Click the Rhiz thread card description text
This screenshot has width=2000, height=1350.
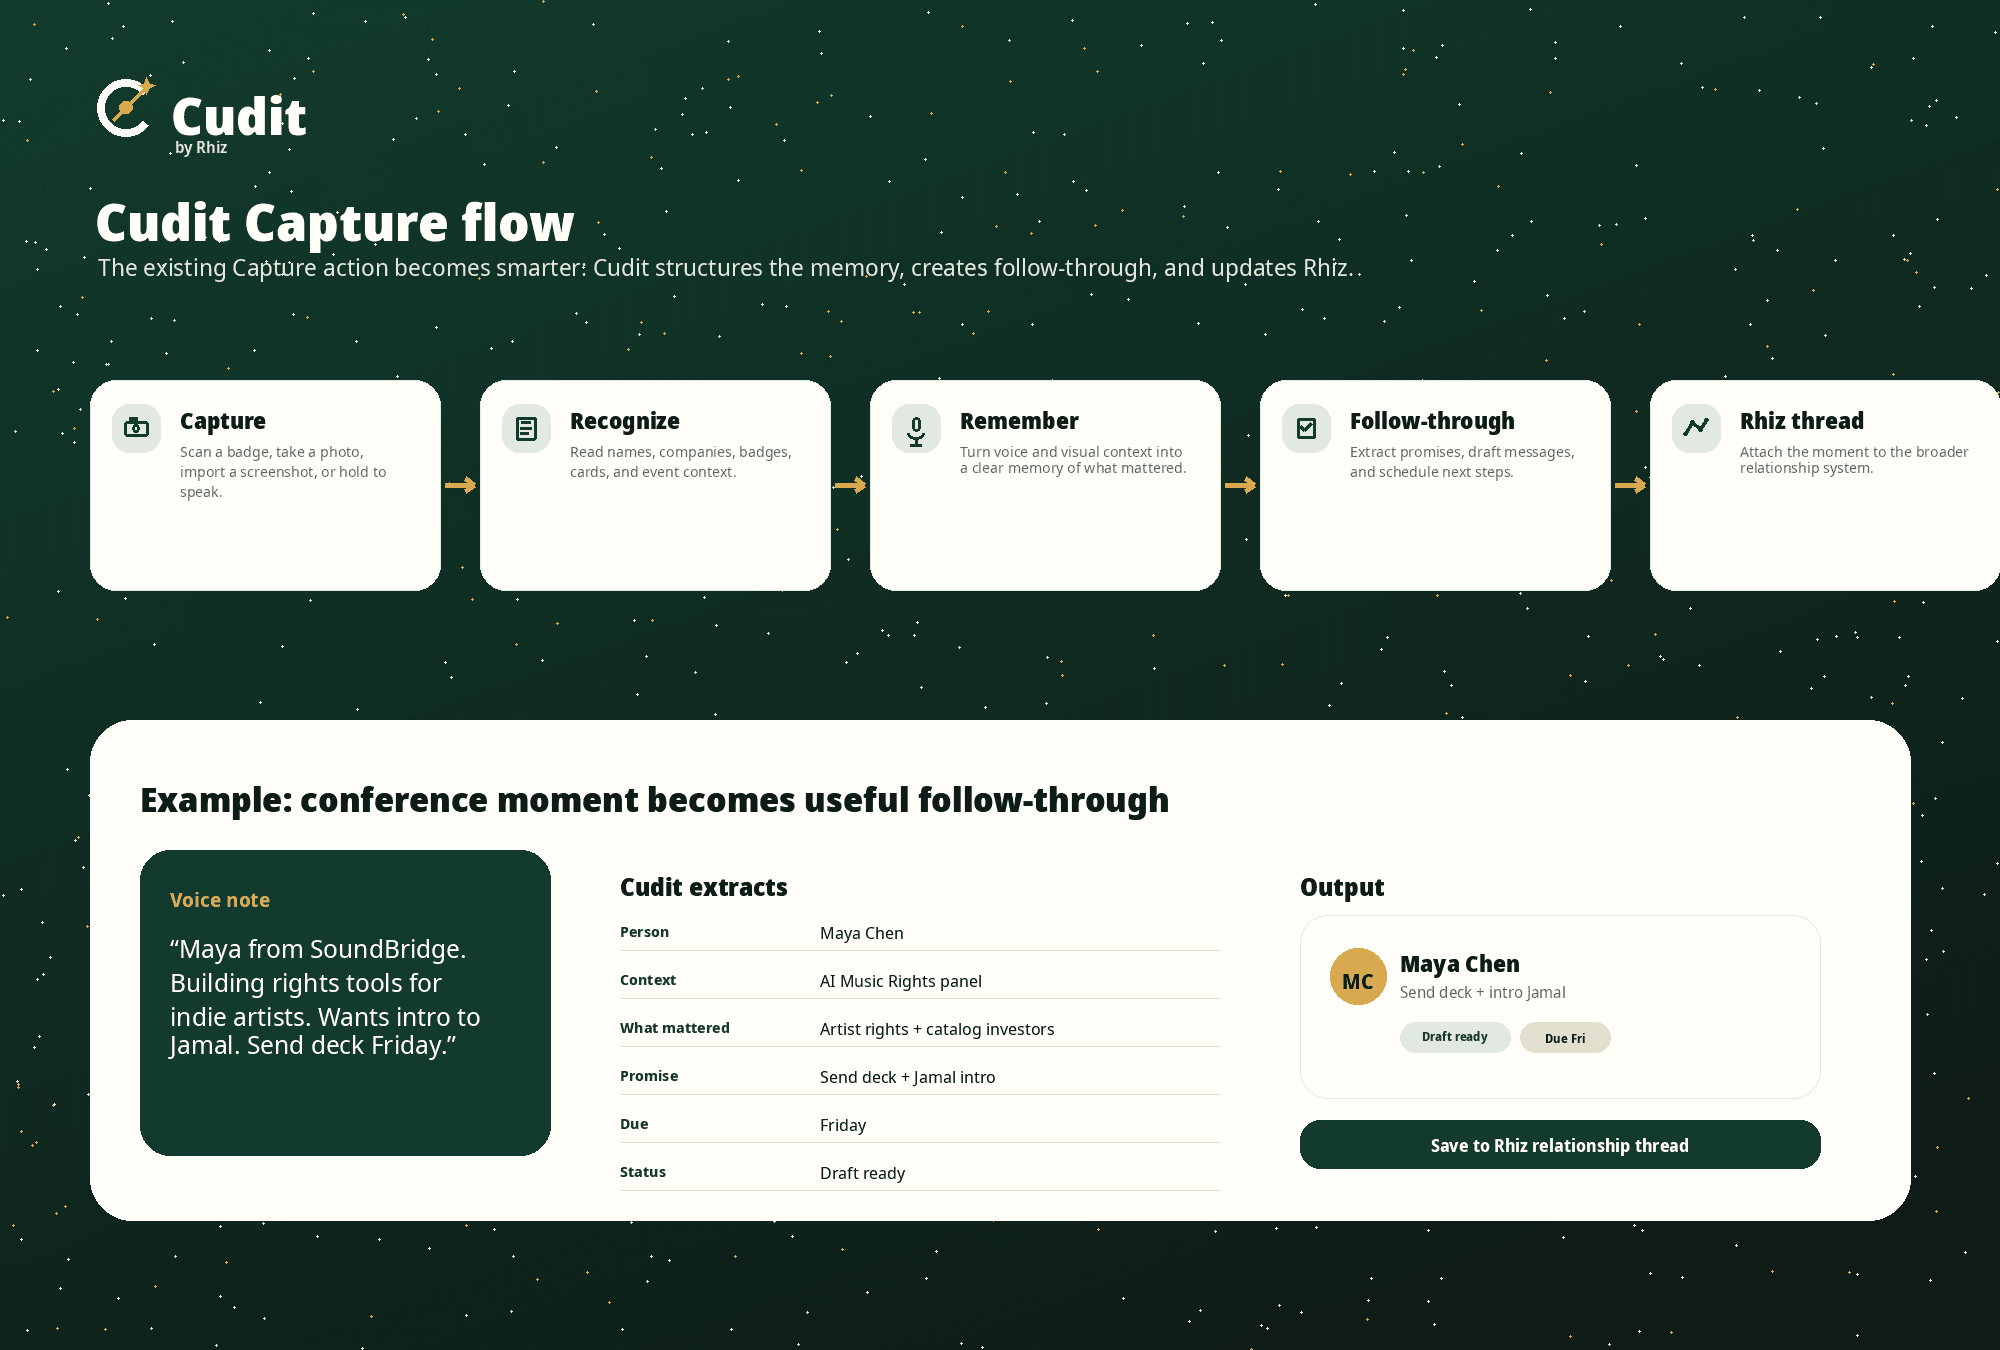(1854, 460)
